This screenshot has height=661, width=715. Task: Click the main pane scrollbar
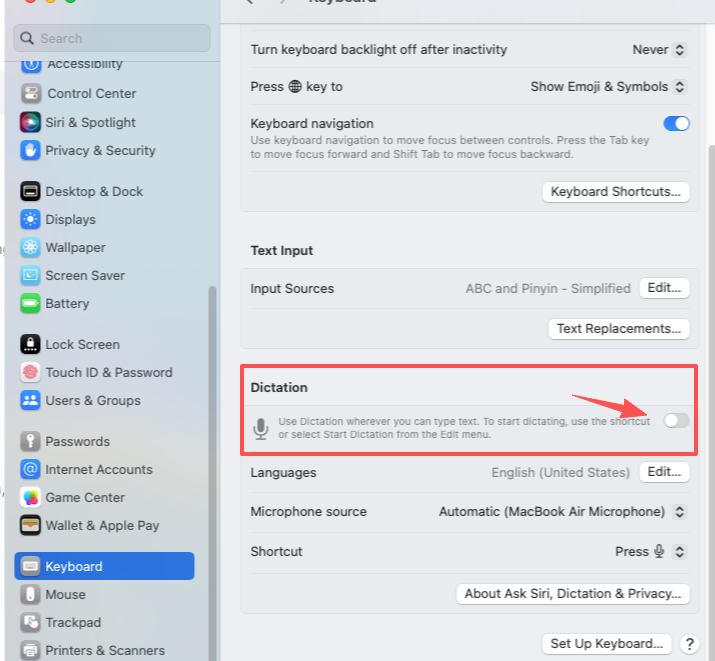[x=711, y=401]
